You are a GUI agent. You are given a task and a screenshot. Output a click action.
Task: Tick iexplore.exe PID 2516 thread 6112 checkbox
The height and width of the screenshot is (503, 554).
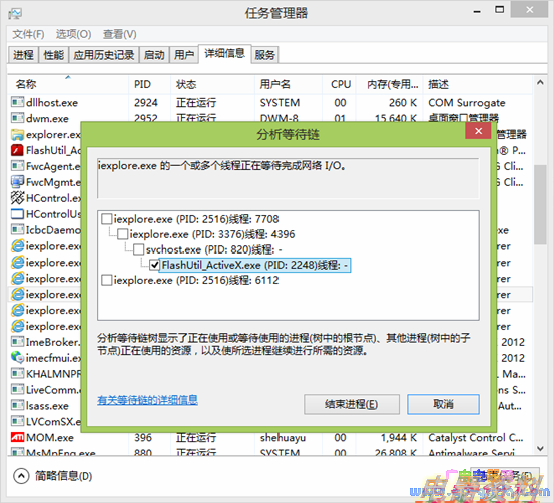tap(106, 280)
